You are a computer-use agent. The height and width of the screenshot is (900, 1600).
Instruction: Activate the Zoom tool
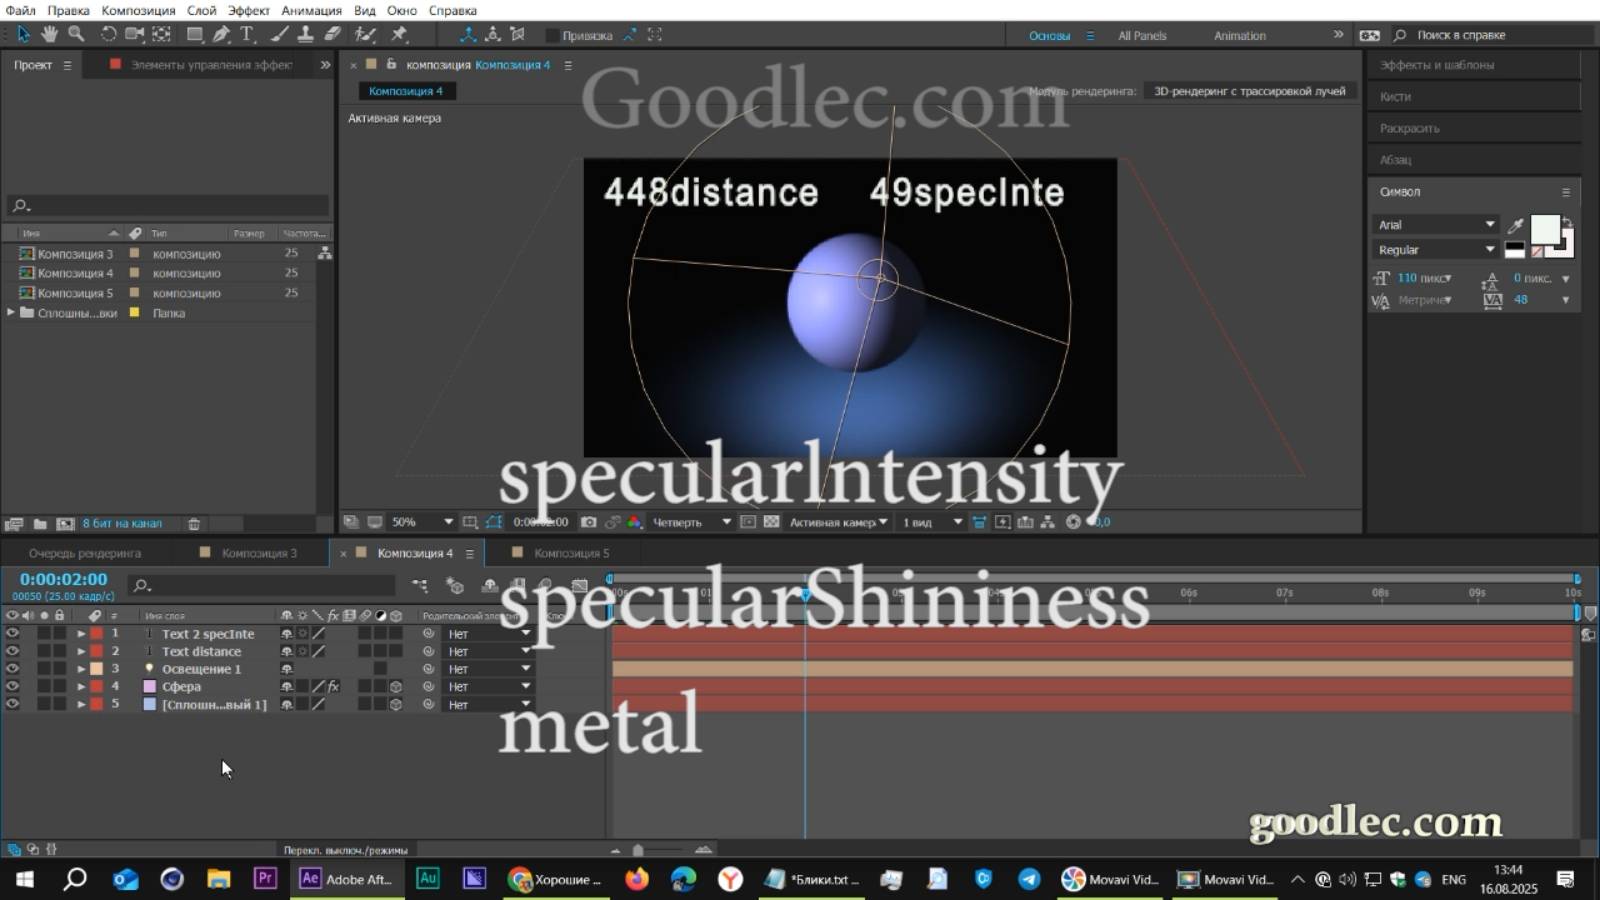(x=75, y=34)
